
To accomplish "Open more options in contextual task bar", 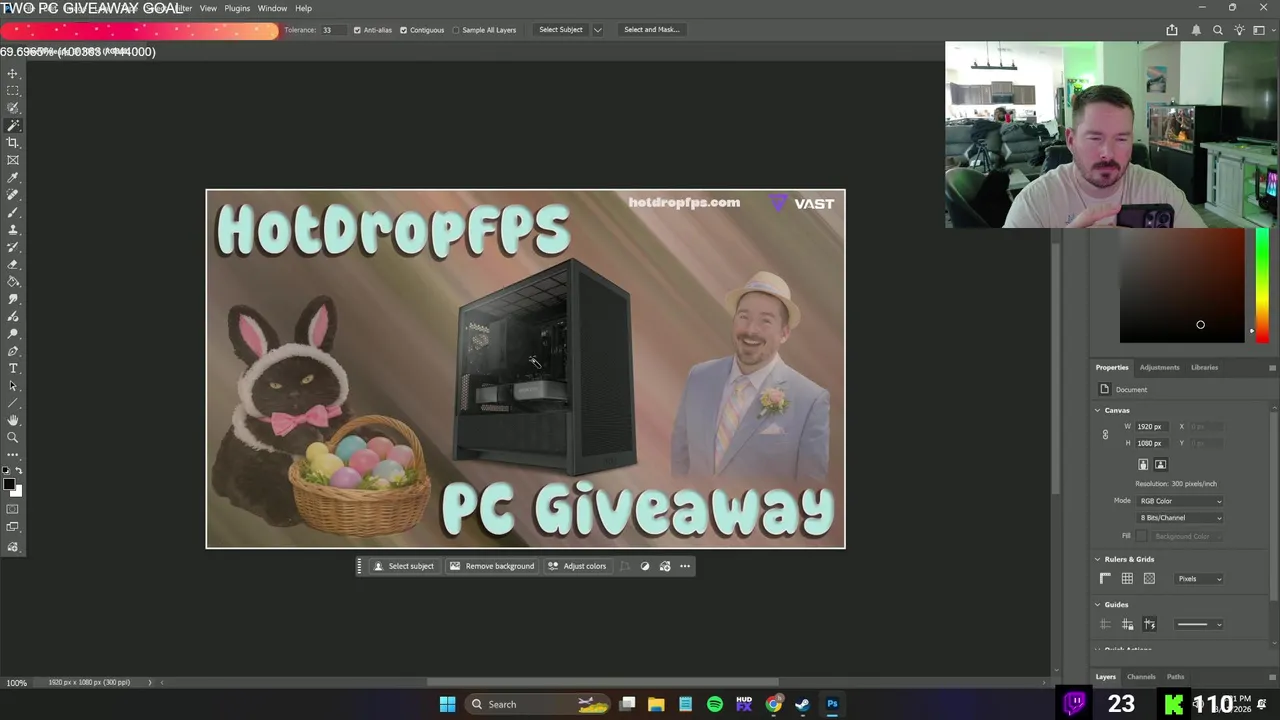I will 685,566.
